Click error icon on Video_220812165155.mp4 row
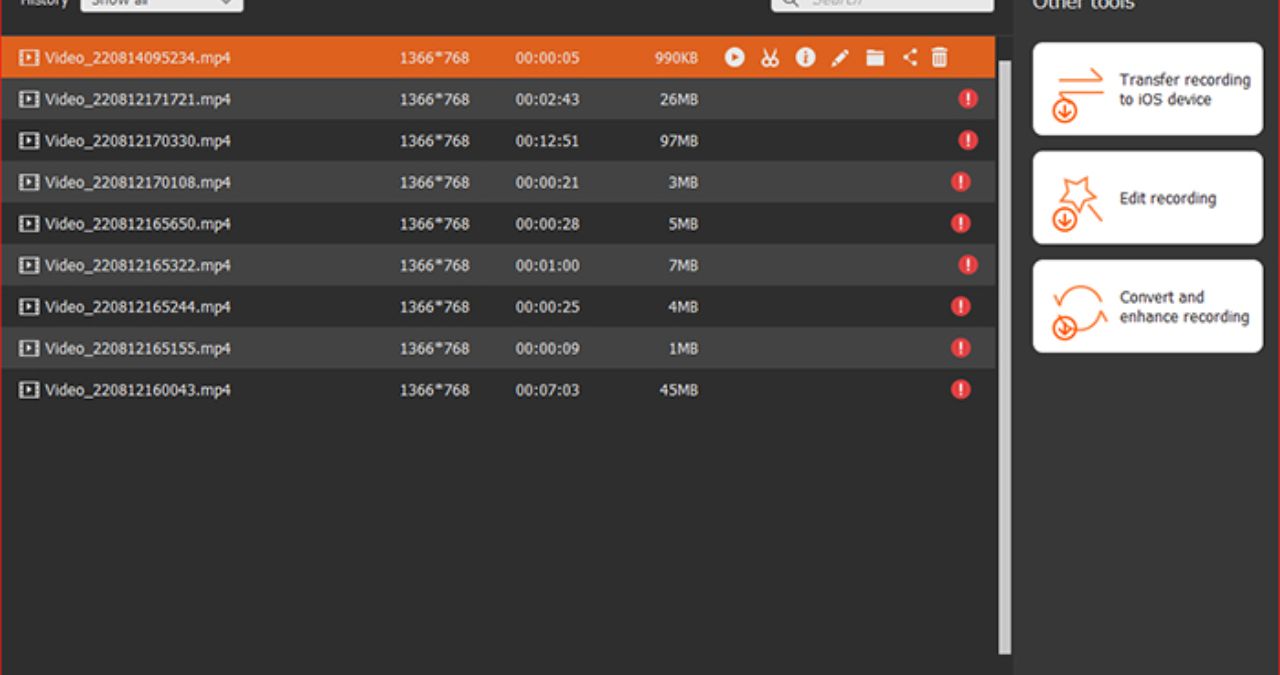Image resolution: width=1280 pixels, height=675 pixels. (x=961, y=348)
